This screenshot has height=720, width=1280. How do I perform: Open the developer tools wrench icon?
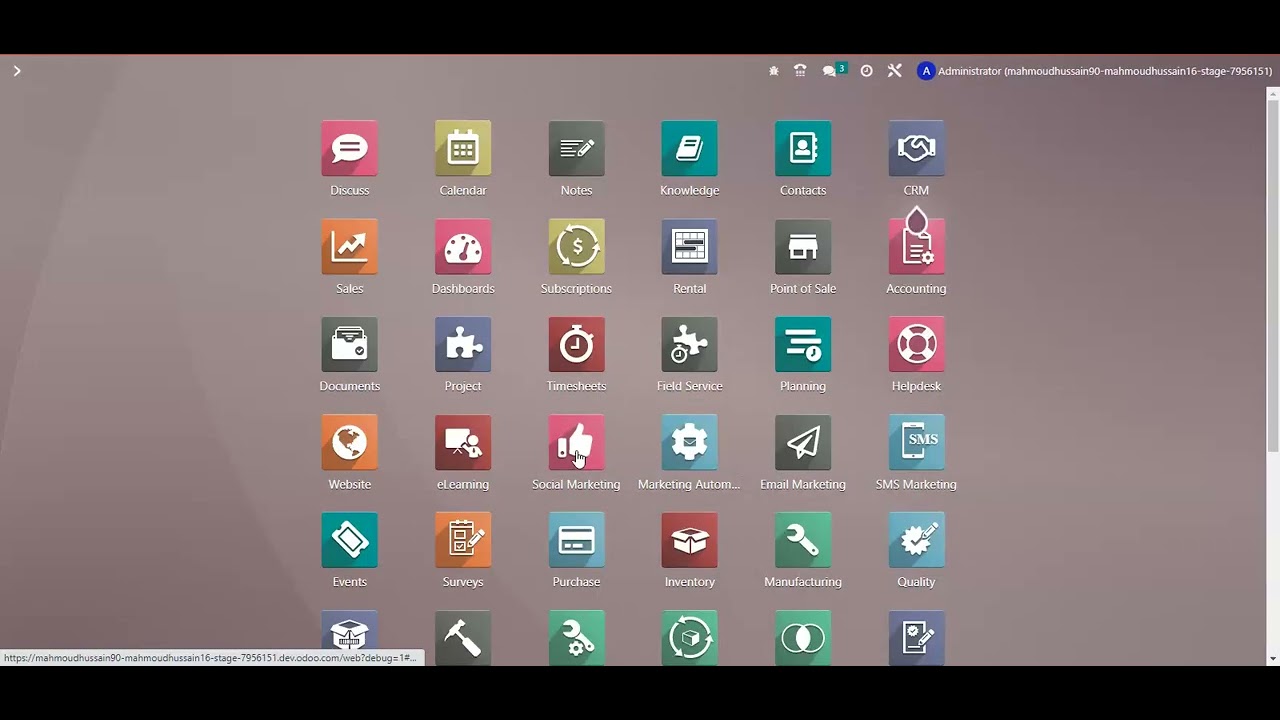click(894, 71)
